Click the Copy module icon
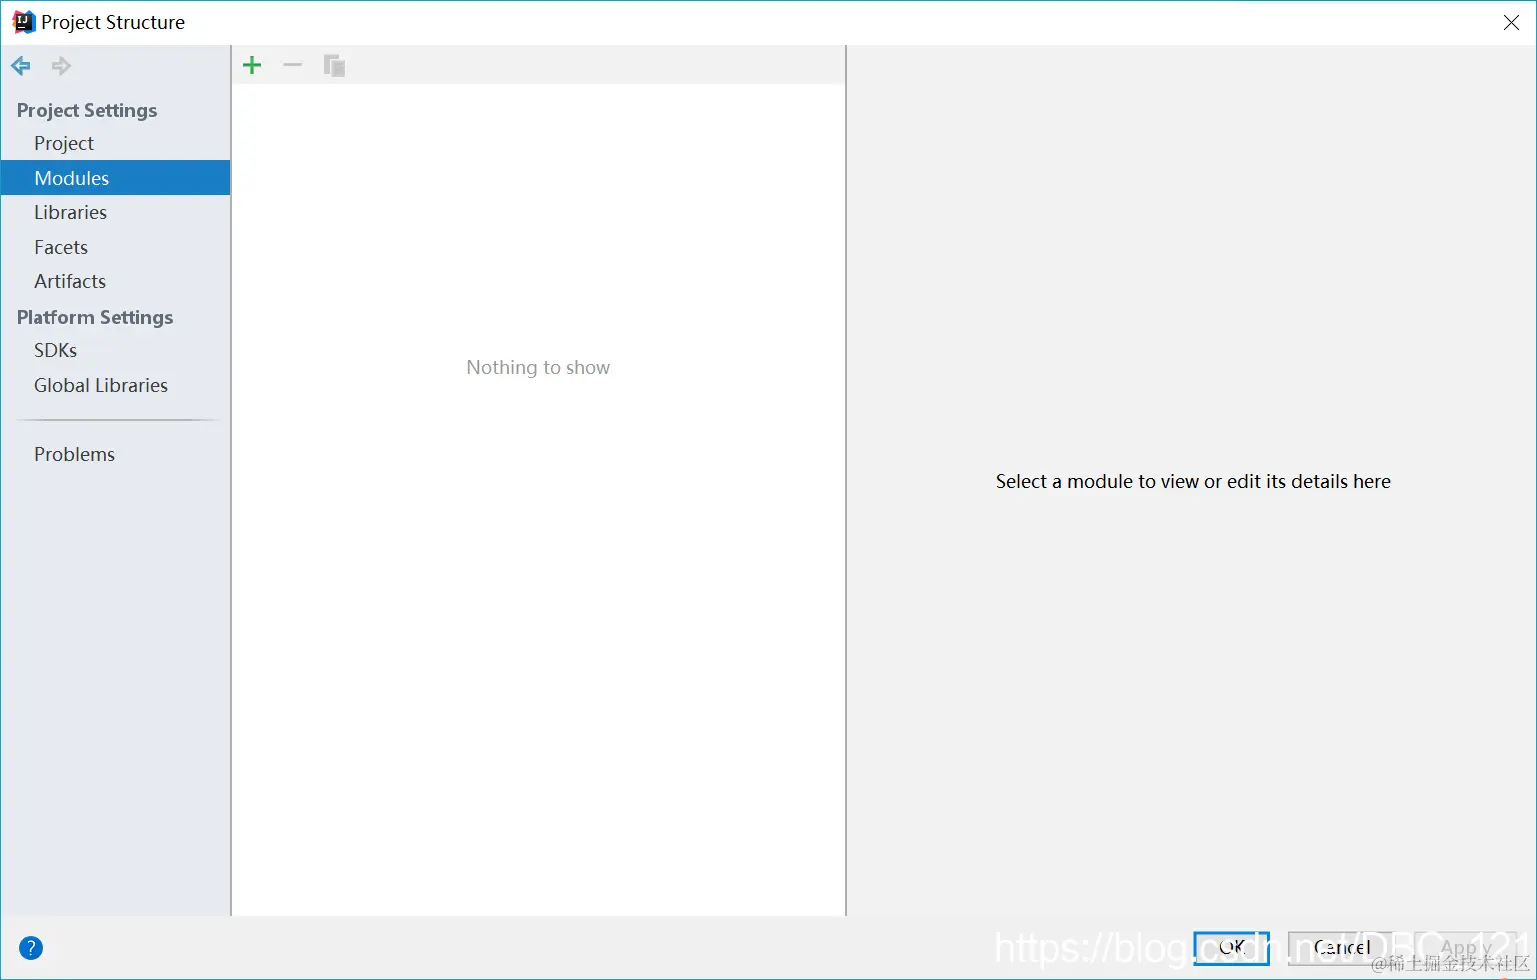 (x=334, y=66)
